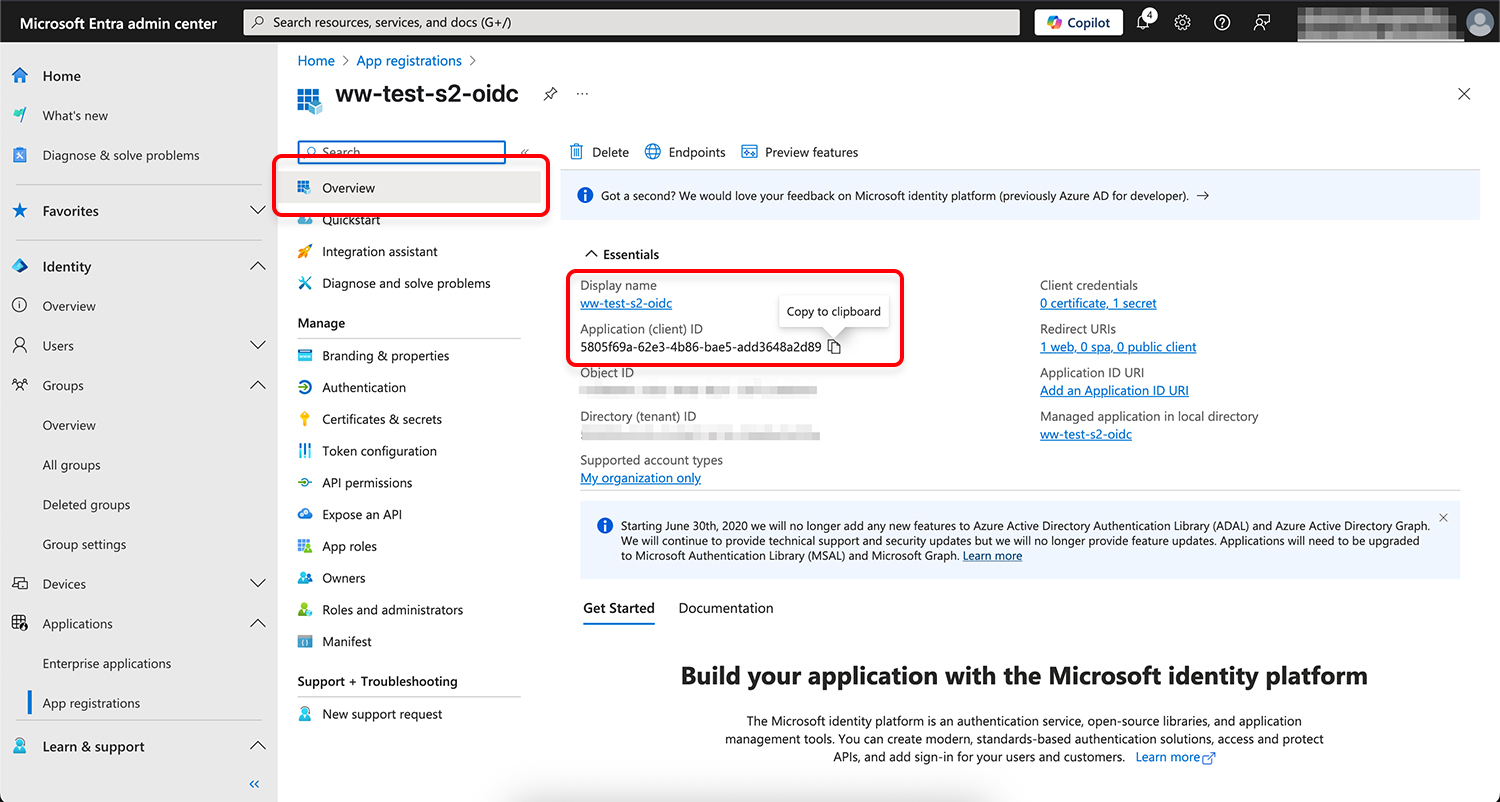Open Preview features
Viewport: 1500px width, 802px height.
pyautogui.click(x=799, y=151)
